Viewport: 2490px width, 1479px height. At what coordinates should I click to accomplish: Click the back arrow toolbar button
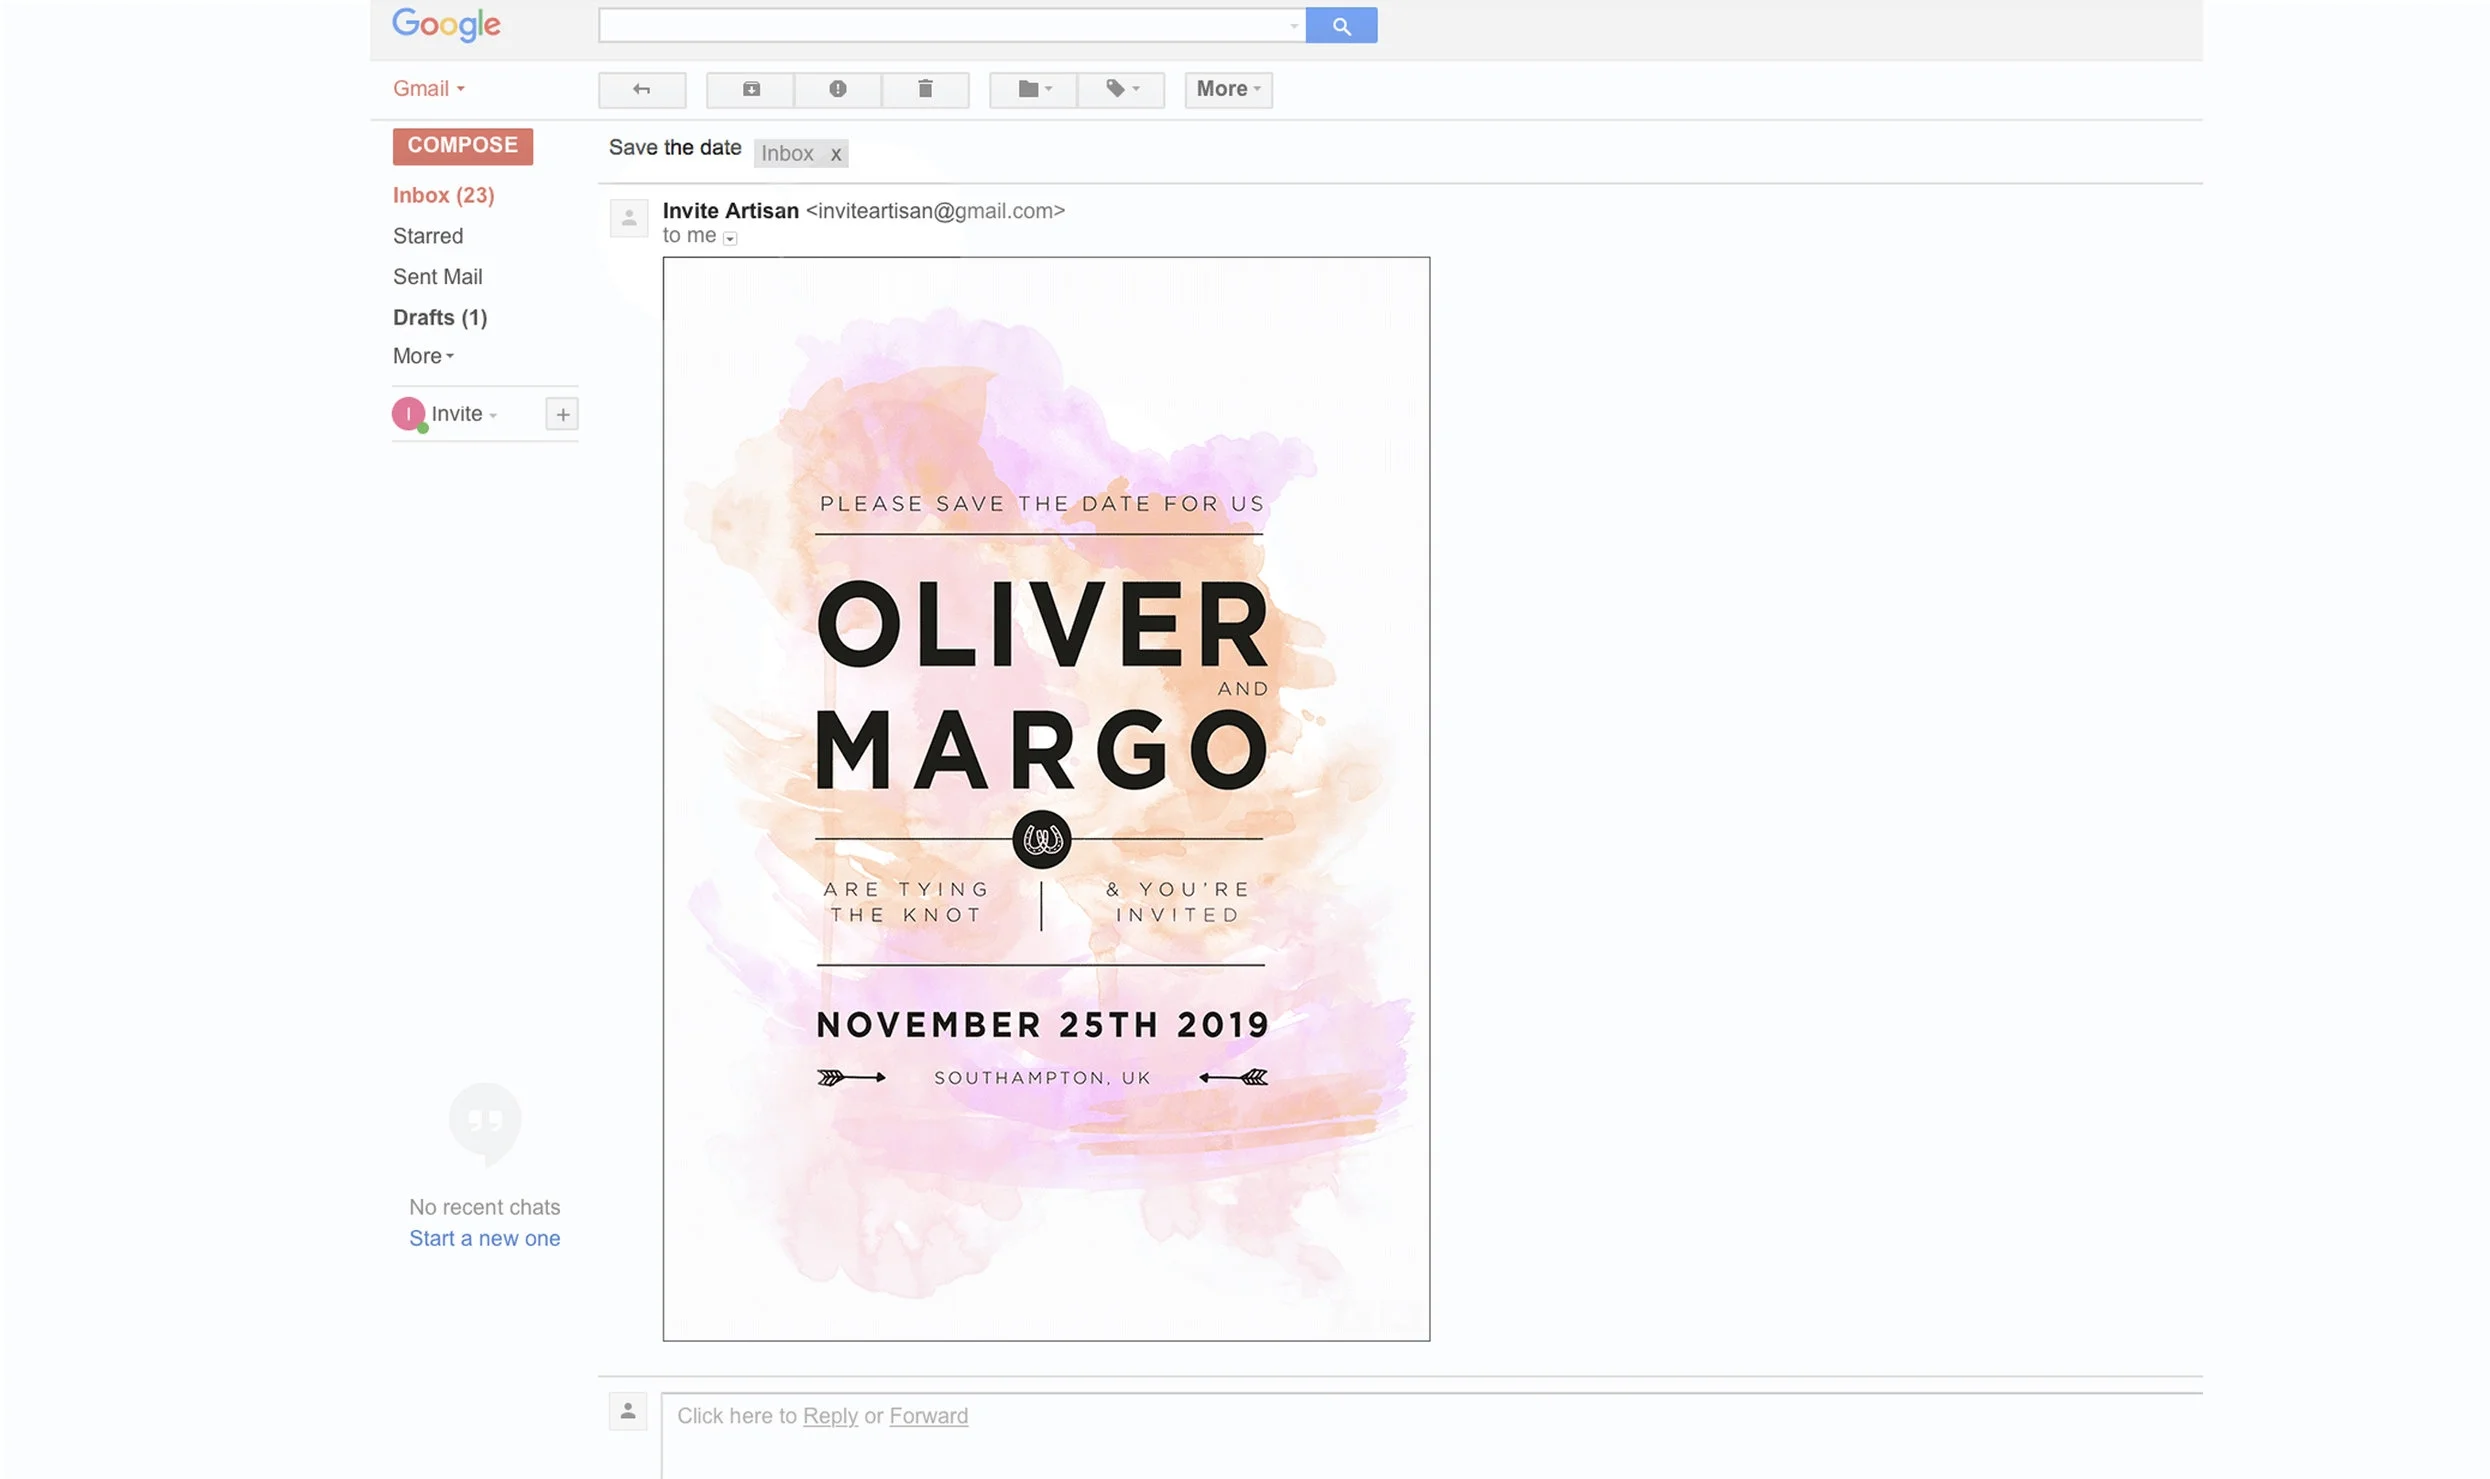642,89
